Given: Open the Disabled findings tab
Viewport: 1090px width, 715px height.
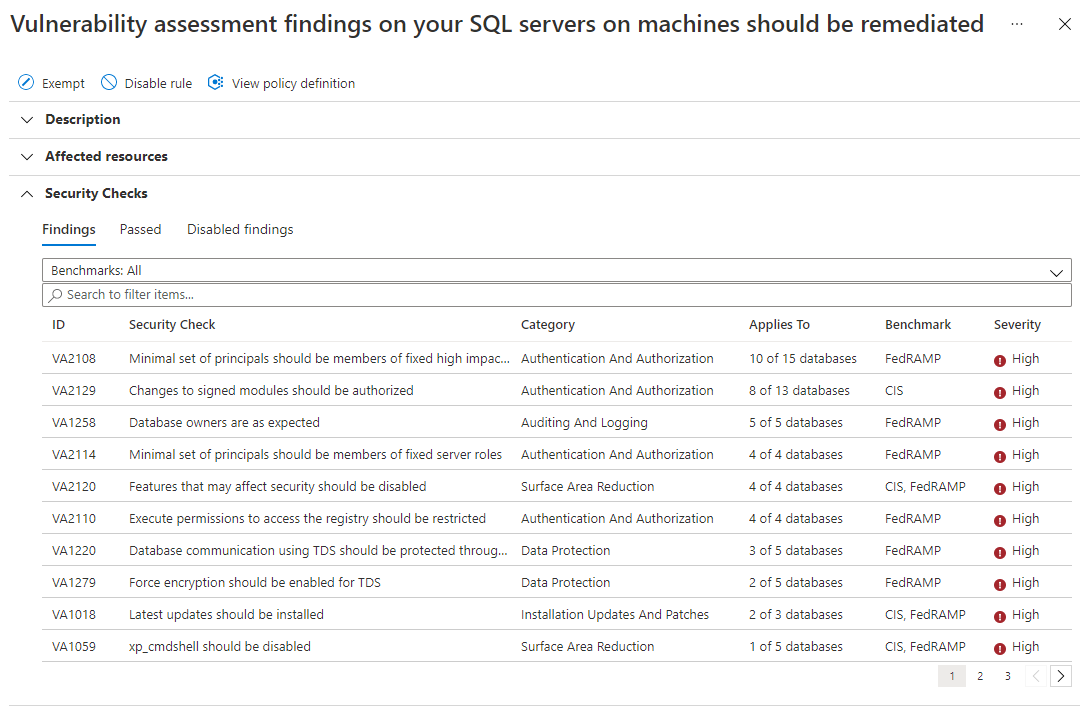Looking at the screenshot, I should [x=240, y=229].
